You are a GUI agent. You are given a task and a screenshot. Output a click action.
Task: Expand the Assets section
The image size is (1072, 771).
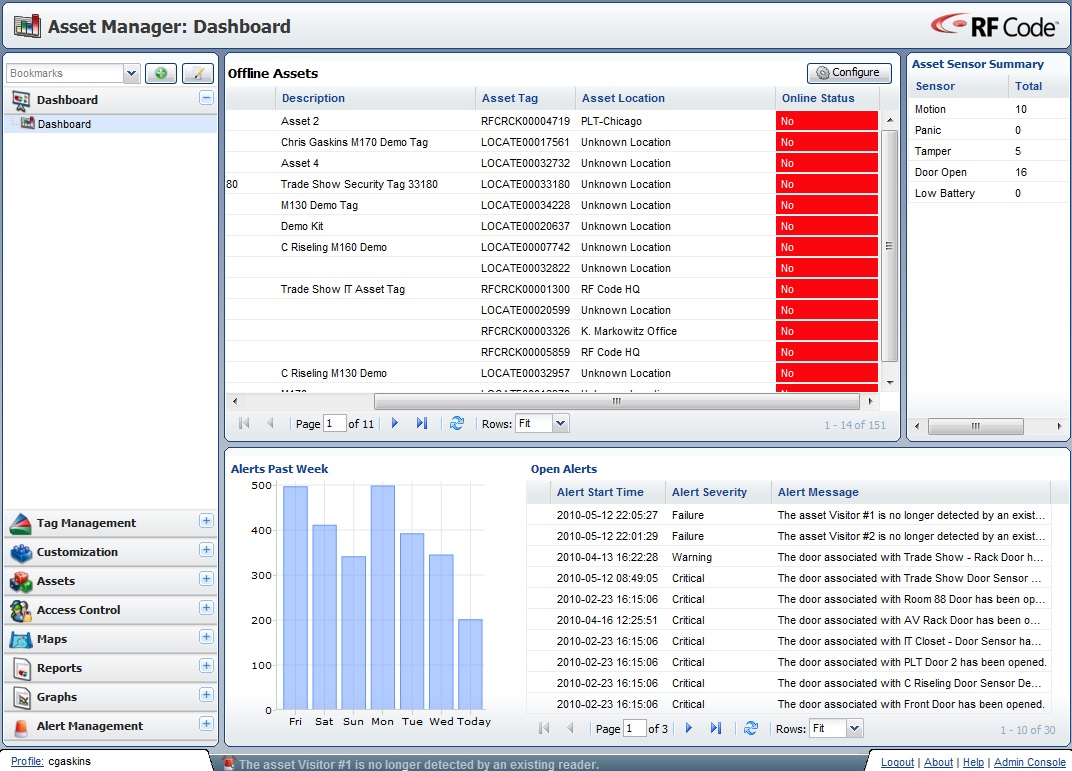(x=206, y=579)
